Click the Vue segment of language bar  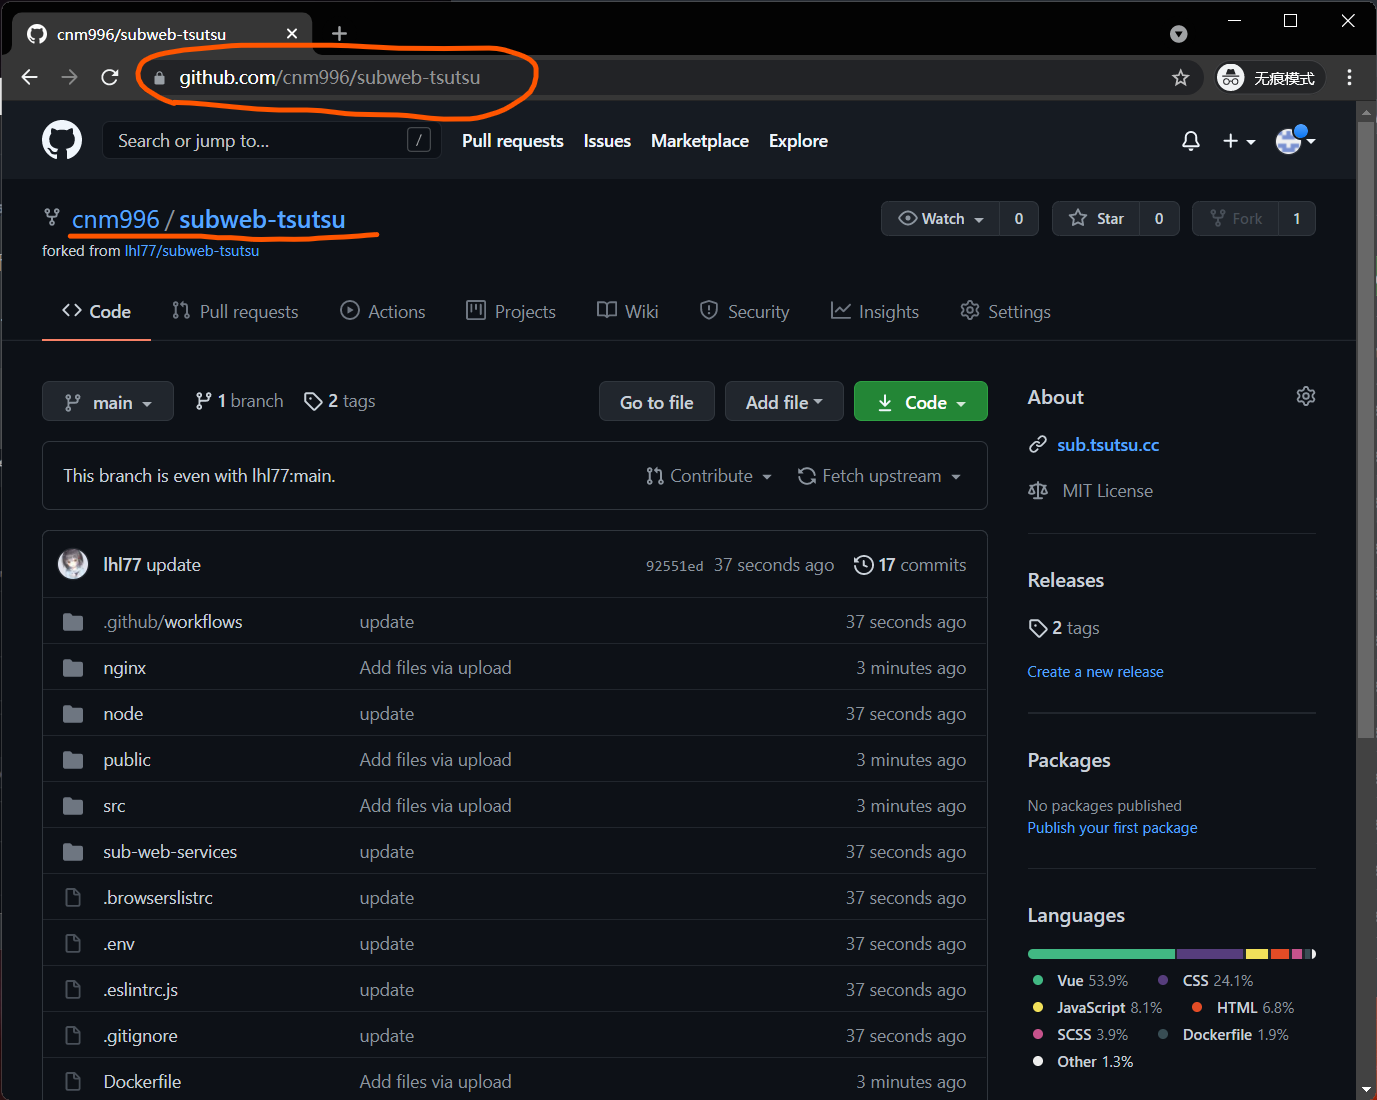click(1101, 954)
